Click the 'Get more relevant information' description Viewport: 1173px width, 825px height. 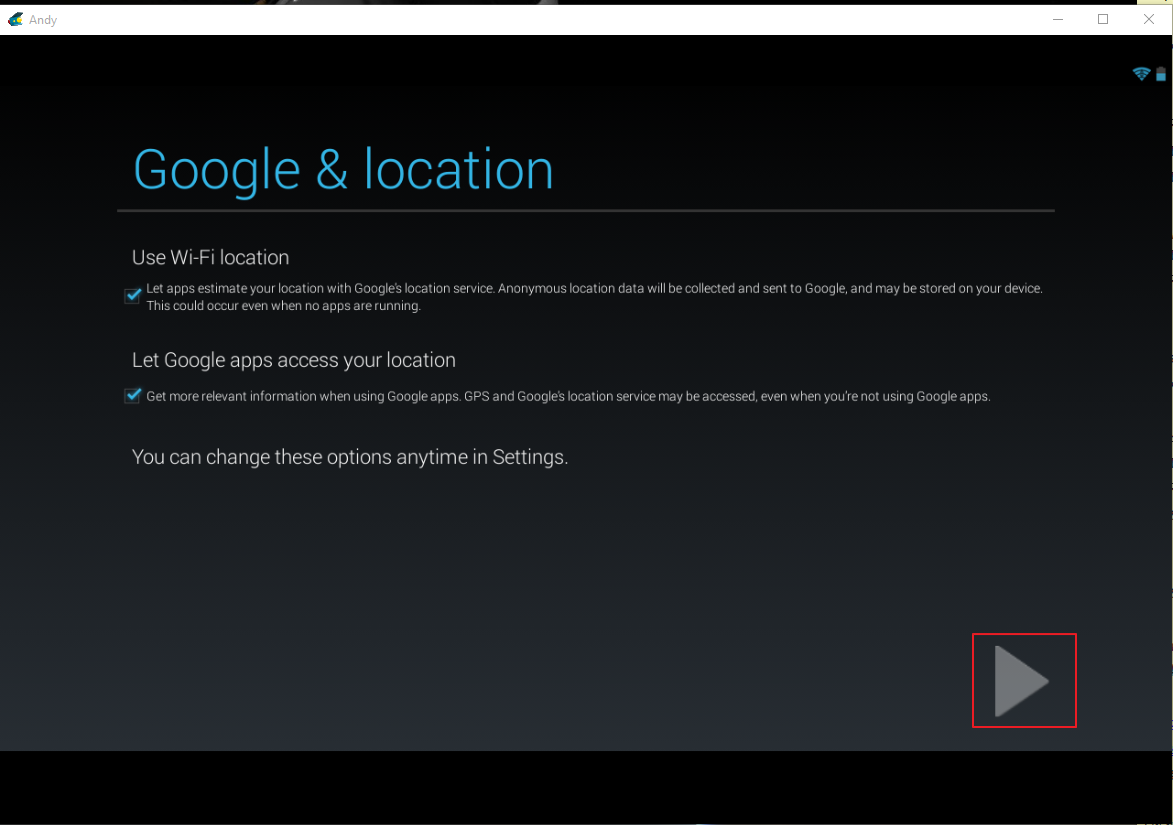click(x=568, y=396)
